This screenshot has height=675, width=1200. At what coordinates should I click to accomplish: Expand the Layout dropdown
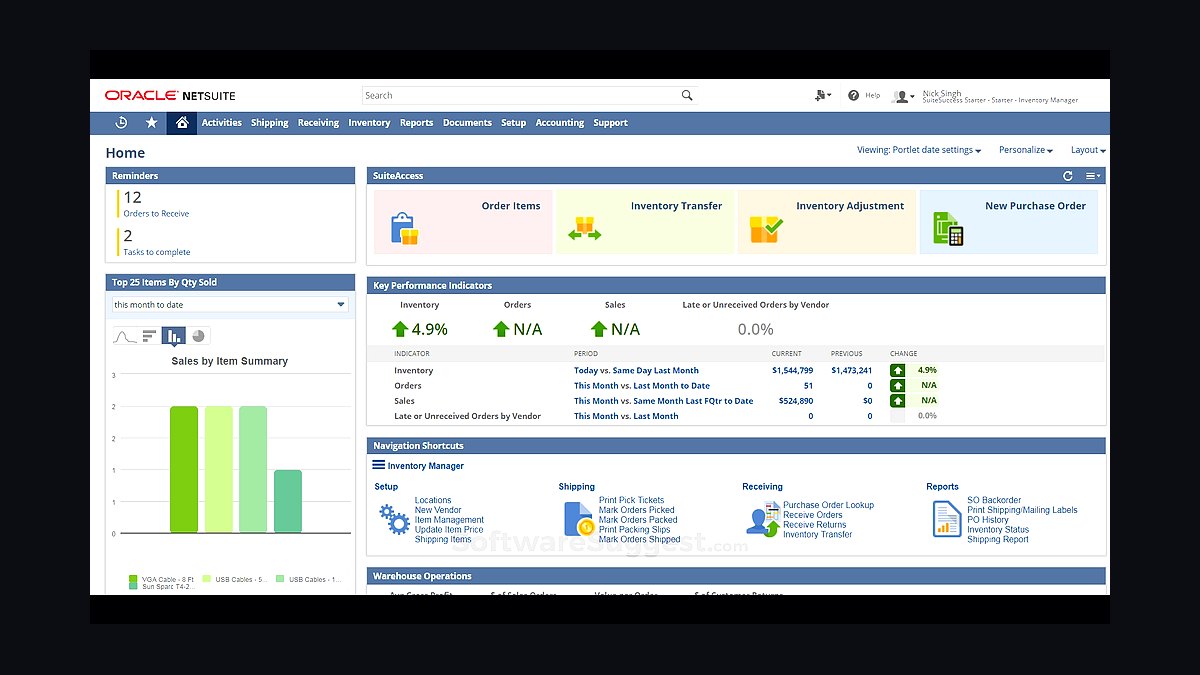pos(1088,150)
